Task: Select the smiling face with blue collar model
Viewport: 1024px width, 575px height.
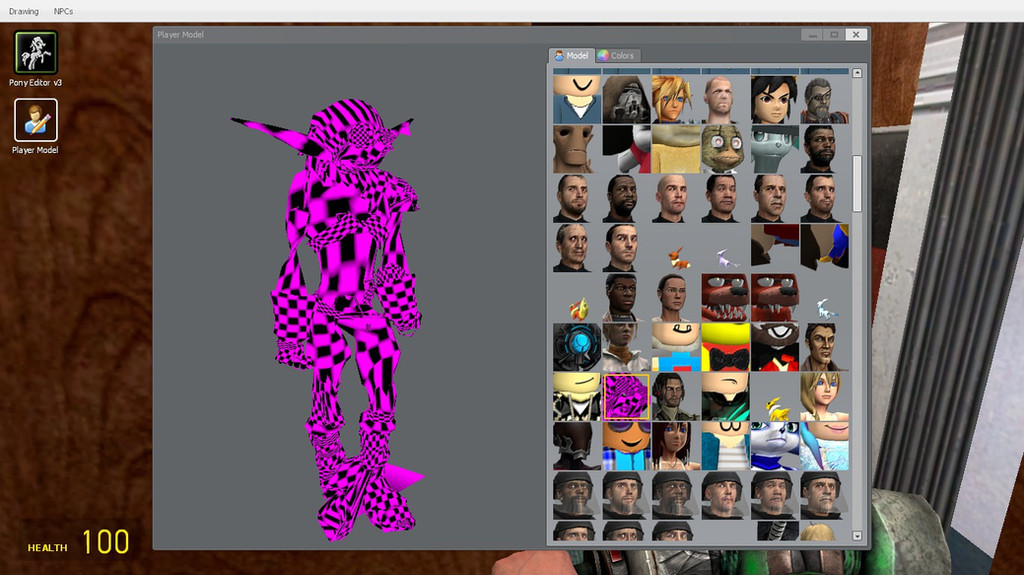Action: click(577, 99)
